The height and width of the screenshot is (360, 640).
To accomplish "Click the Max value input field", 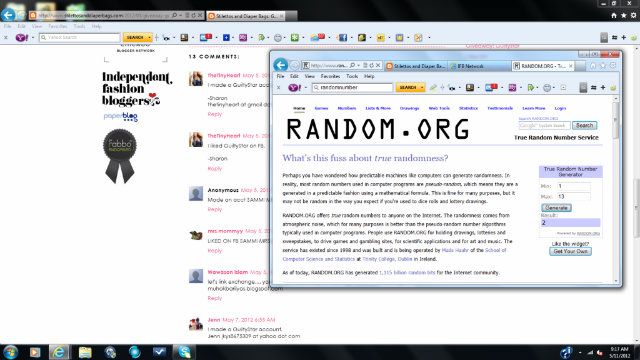I will click(573, 196).
